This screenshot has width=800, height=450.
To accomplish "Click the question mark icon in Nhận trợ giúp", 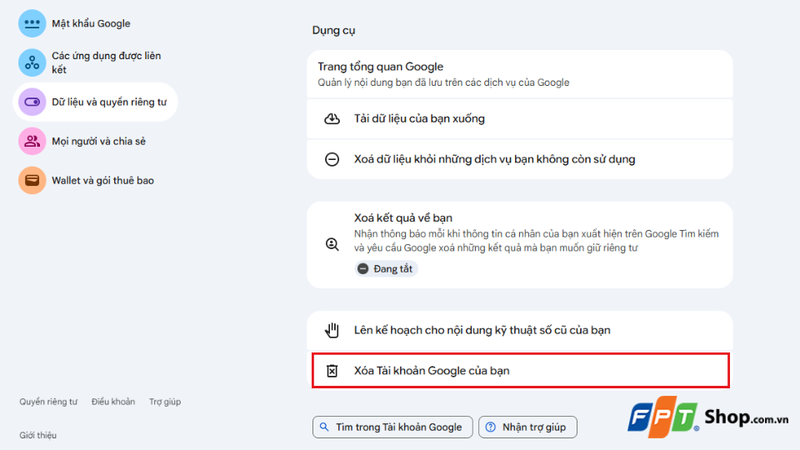I will 490,427.
